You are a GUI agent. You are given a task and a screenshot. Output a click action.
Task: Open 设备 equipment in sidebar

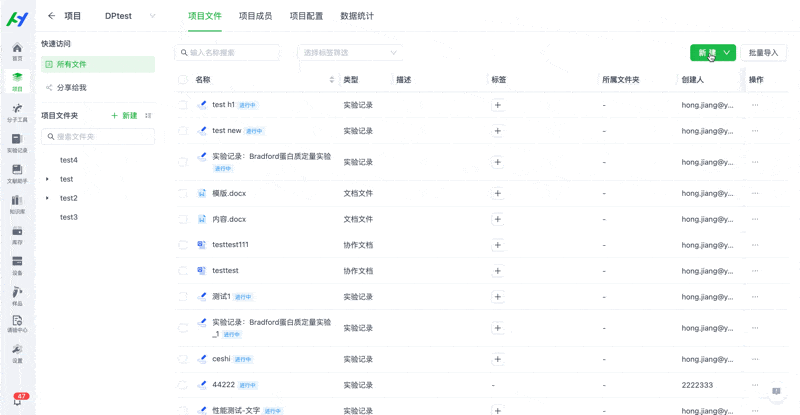tap(17, 266)
